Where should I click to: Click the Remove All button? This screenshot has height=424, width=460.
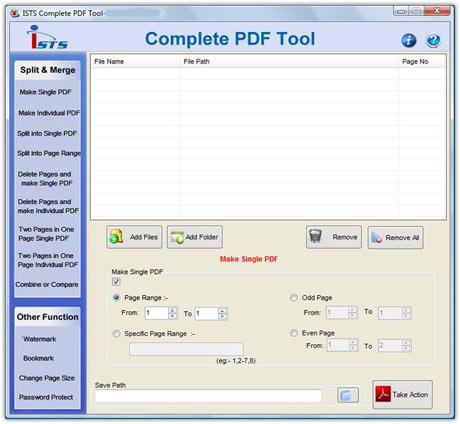[x=396, y=238]
